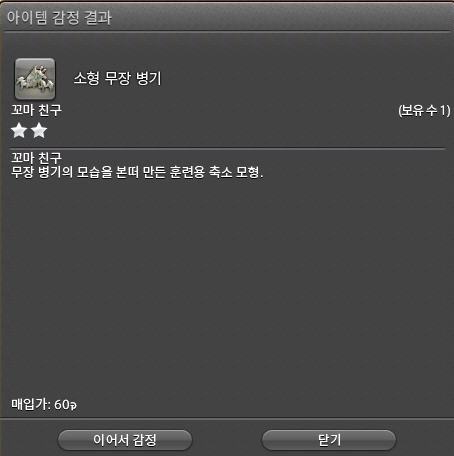The width and height of the screenshot is (454, 456).
Task: Click the 매입가 purchase price label
Action: [x=31, y=404]
